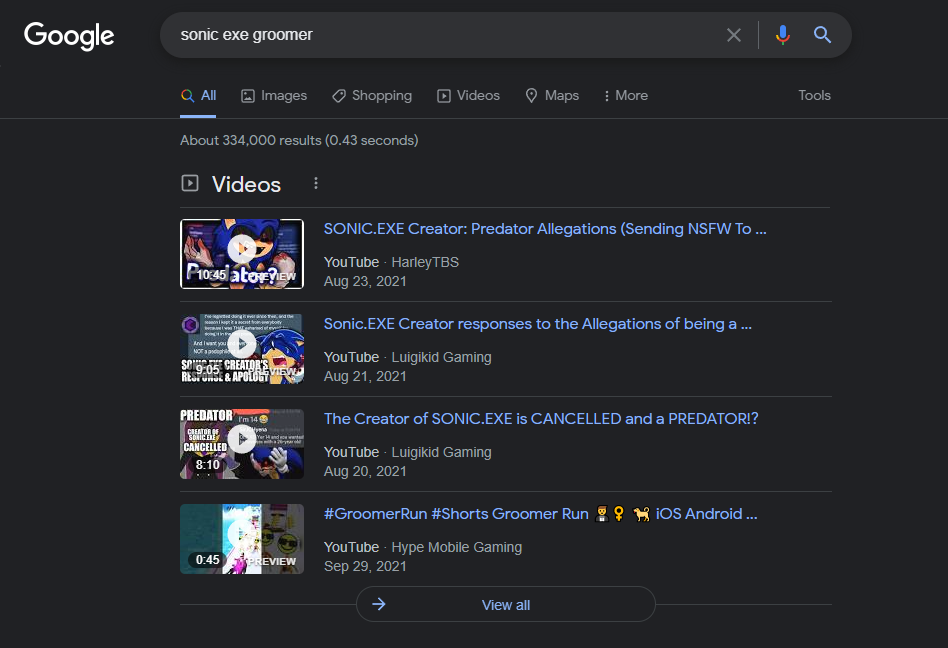Open the Predator Allegations video link
This screenshot has height=648, width=948.
[545, 229]
